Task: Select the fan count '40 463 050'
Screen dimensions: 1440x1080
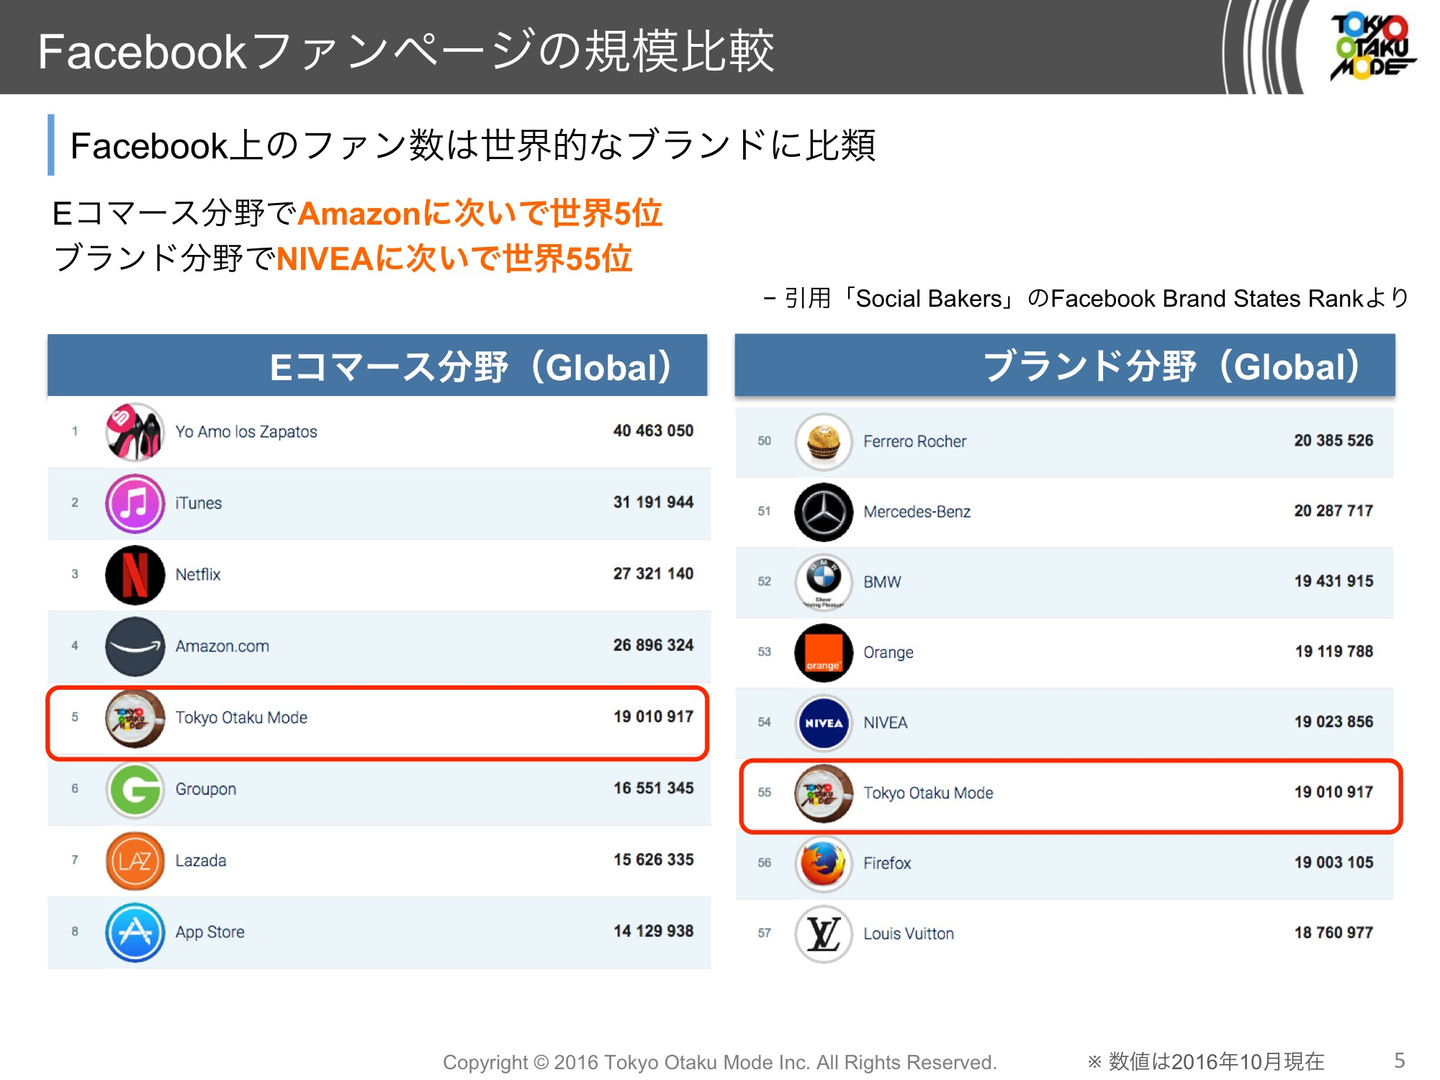Action: pos(653,431)
